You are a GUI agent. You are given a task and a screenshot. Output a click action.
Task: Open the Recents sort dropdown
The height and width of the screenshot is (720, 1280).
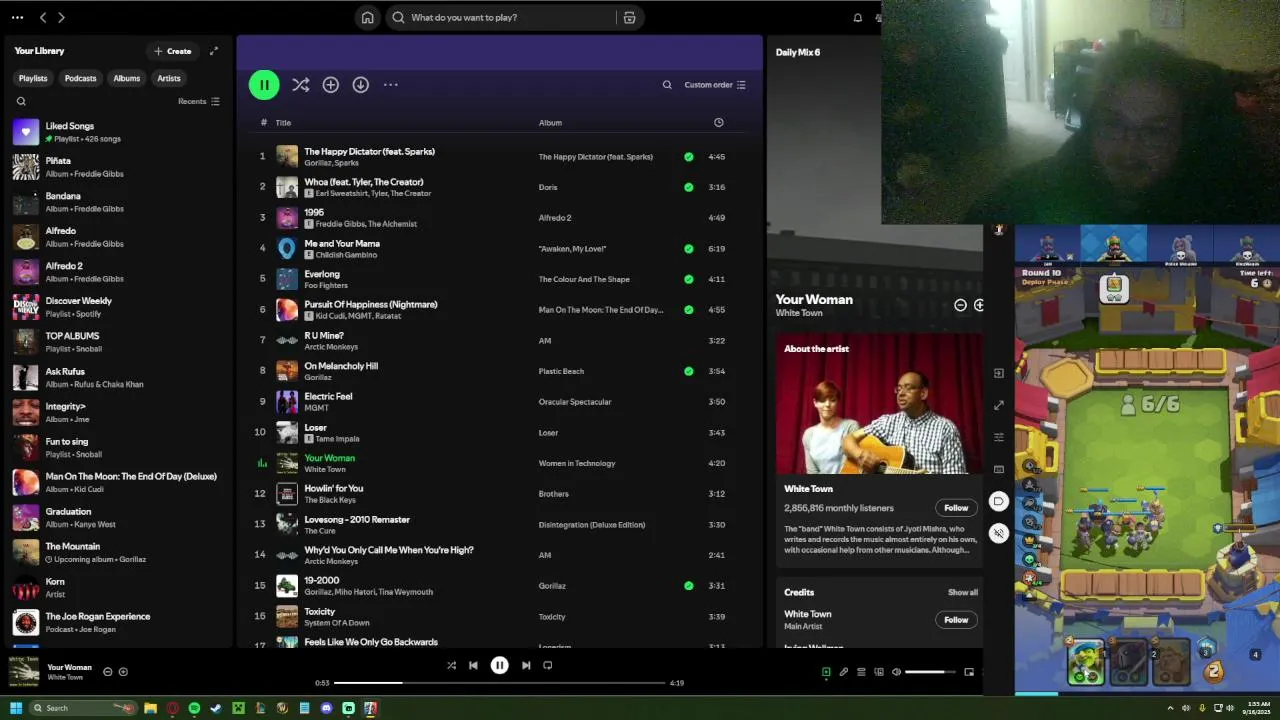point(198,101)
